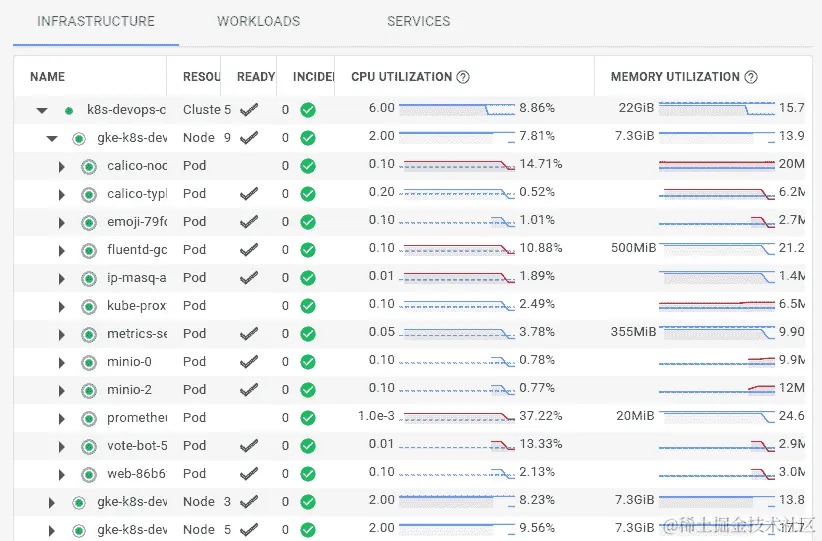The image size is (822, 541).
Task: Click metrics-se incidents green checkmark
Action: [x=308, y=334]
